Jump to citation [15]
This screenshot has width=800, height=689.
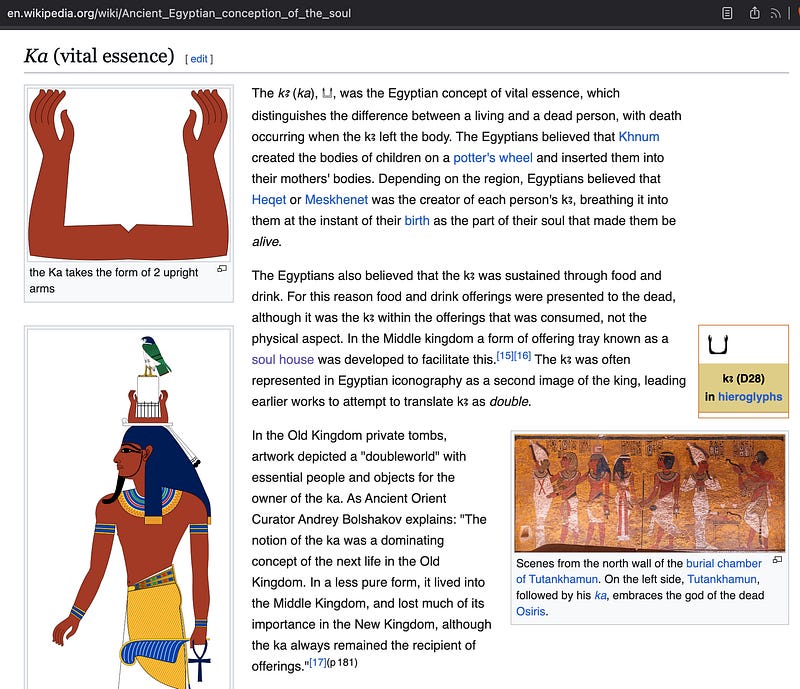pos(505,356)
